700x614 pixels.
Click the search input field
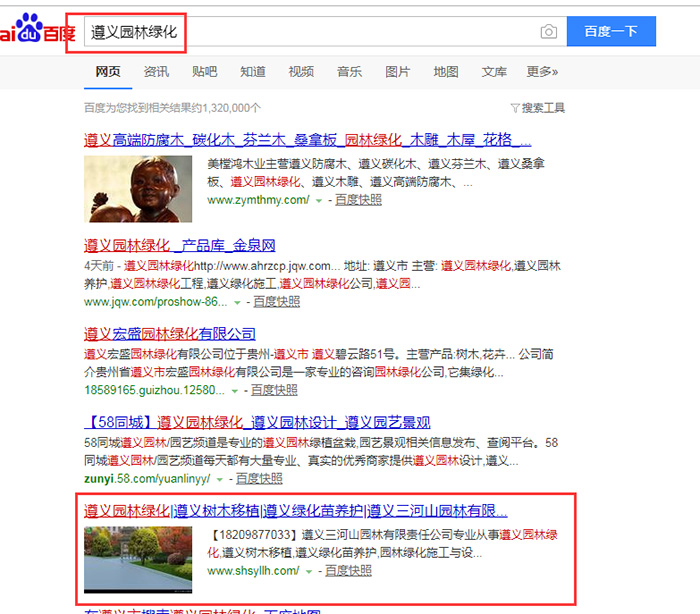point(300,32)
